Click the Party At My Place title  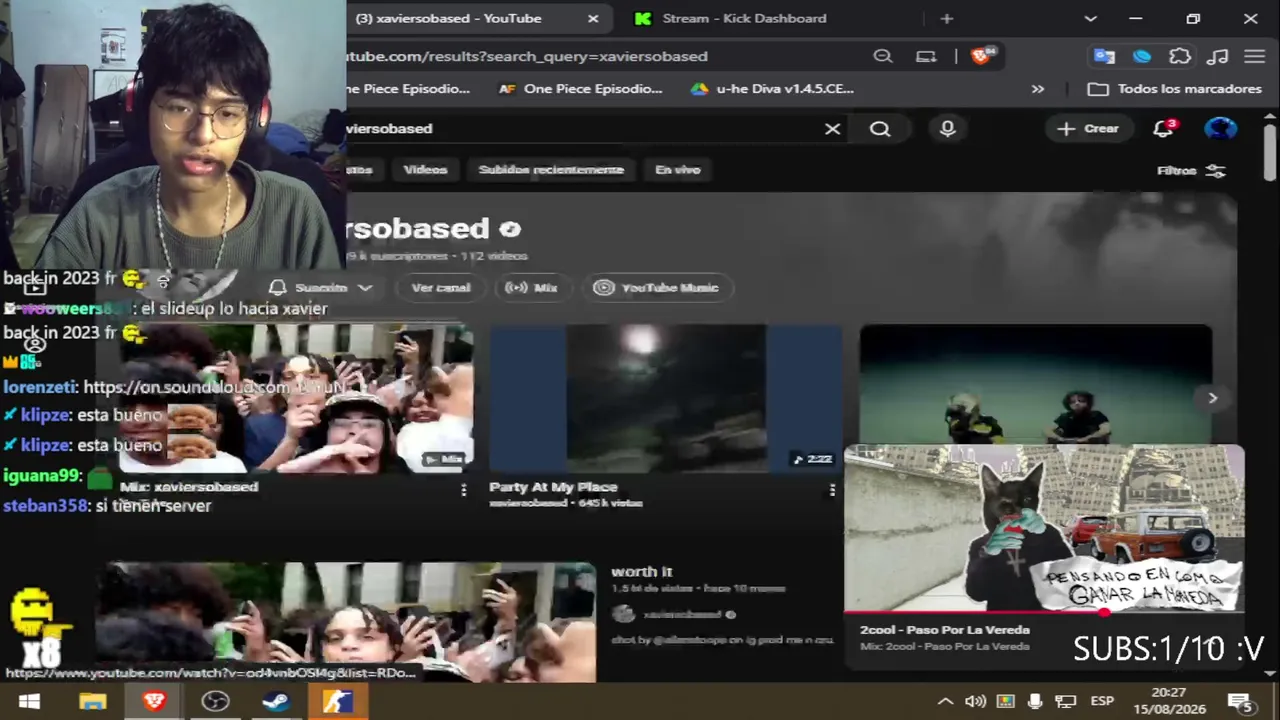(x=553, y=487)
